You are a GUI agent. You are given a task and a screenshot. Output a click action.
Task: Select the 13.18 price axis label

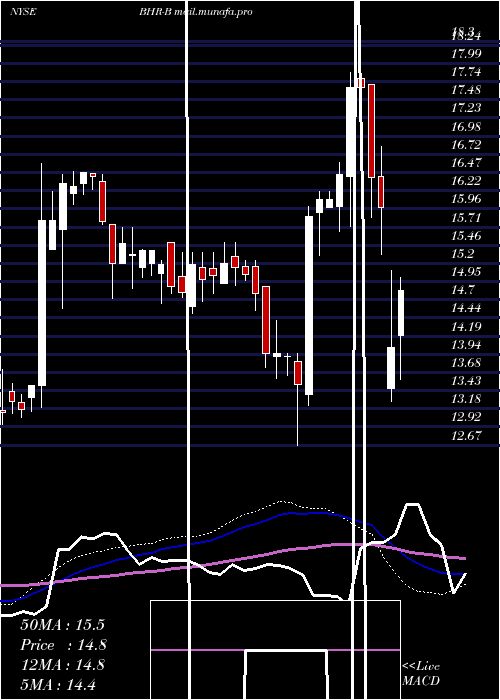pos(466,399)
